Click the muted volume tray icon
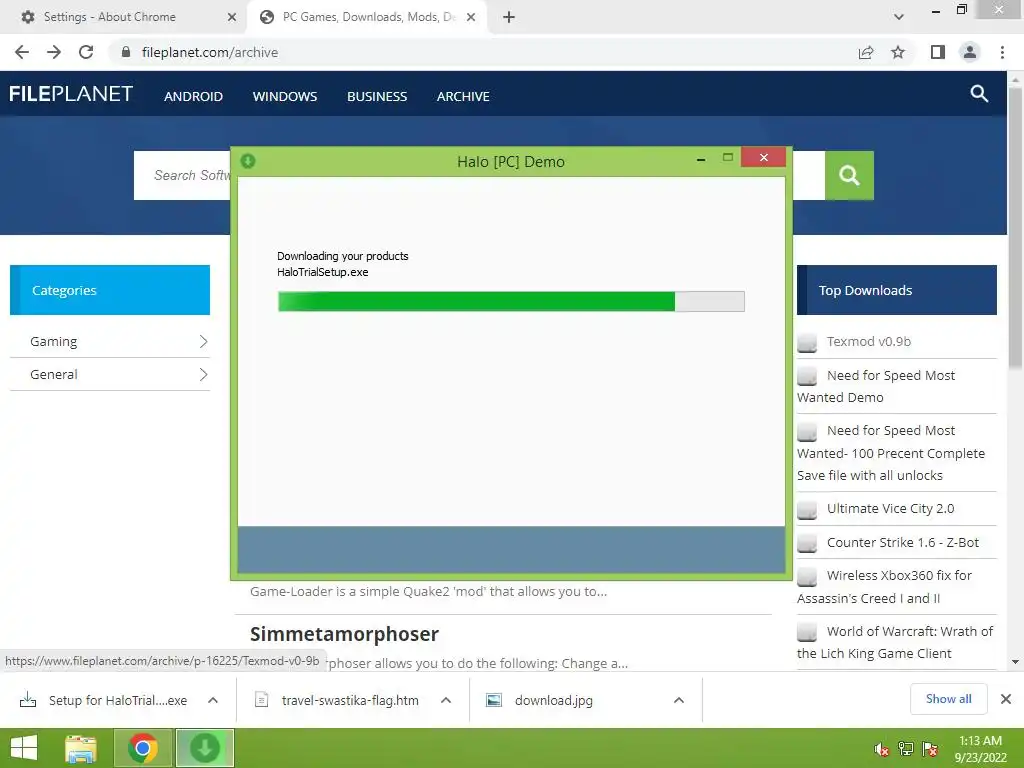1024x768 pixels. (x=881, y=749)
